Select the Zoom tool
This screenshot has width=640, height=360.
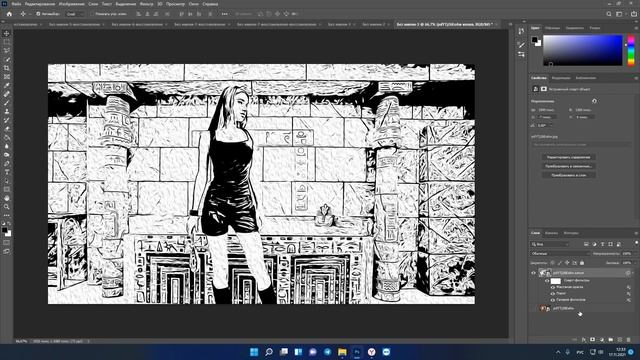pos(7,207)
